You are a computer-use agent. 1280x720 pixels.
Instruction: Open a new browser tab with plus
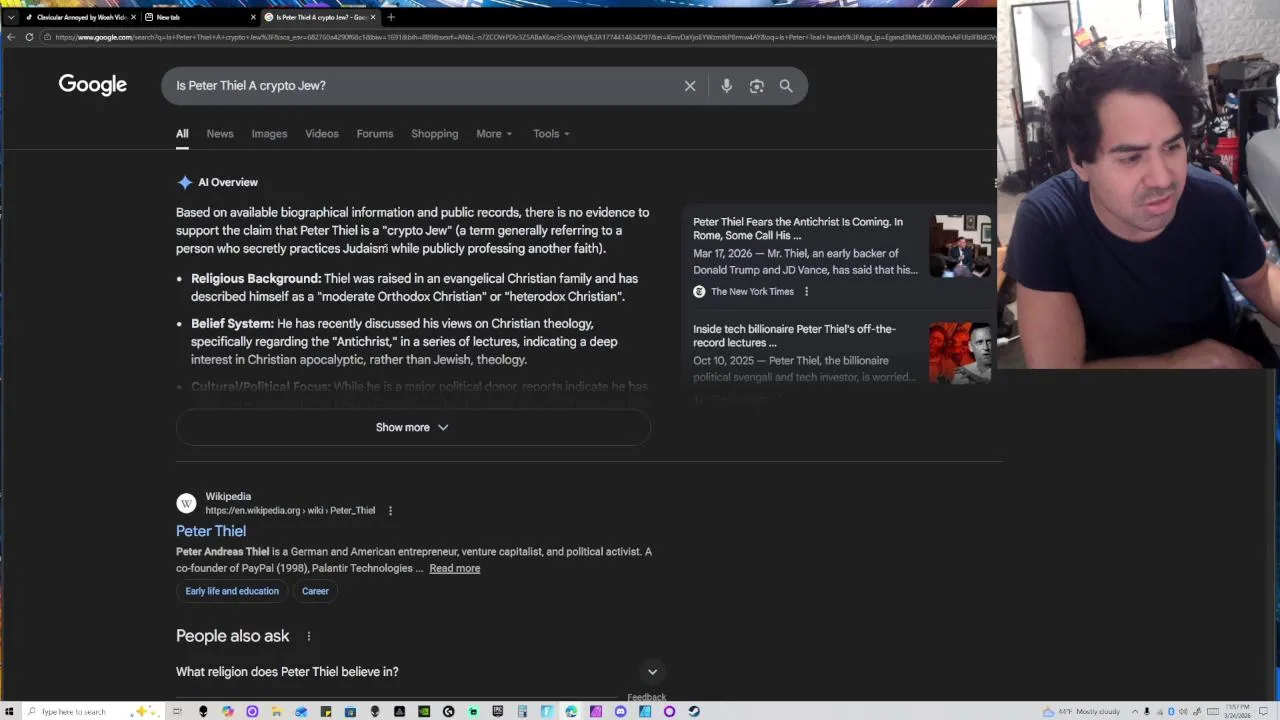(391, 17)
